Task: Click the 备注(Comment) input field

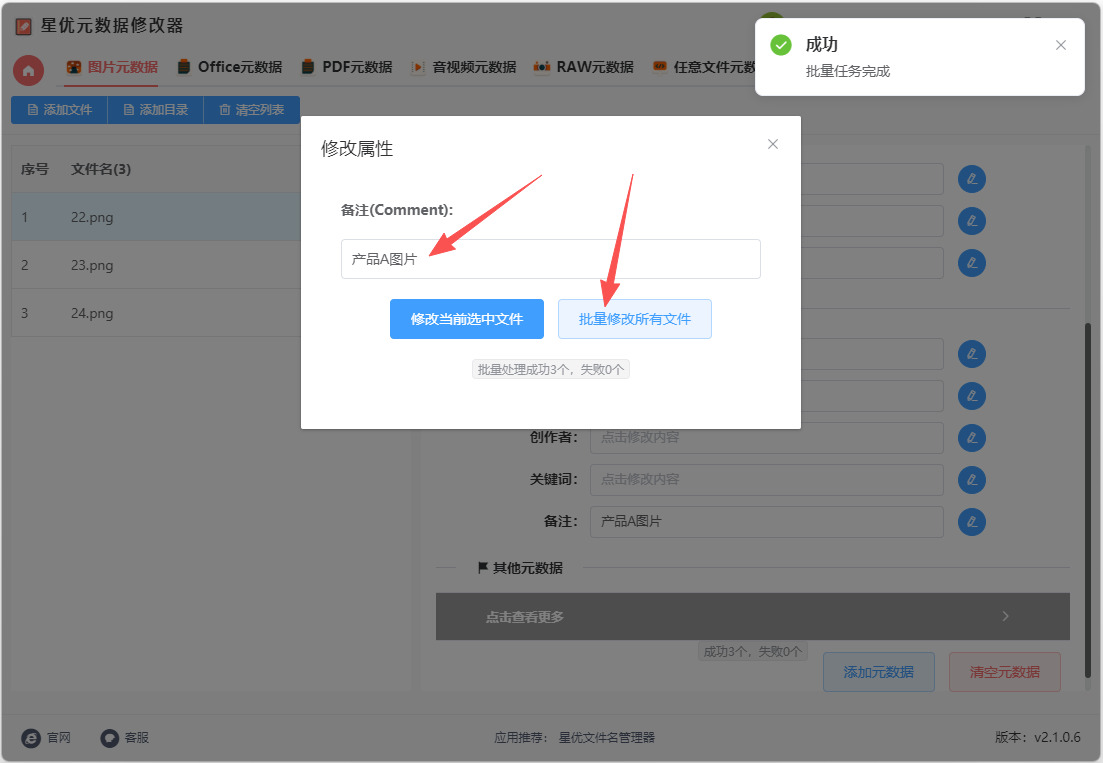Action: pyautogui.click(x=551, y=259)
